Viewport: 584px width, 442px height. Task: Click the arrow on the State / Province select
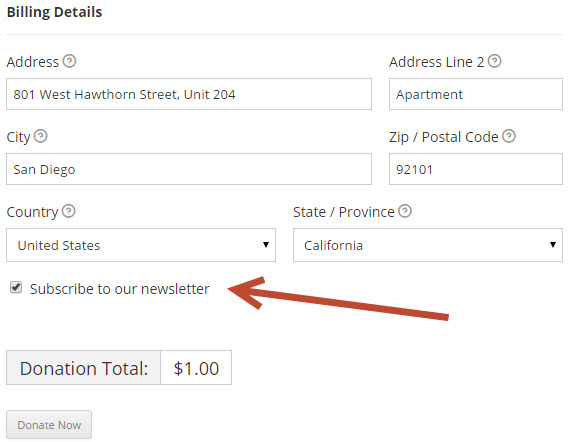[553, 245]
